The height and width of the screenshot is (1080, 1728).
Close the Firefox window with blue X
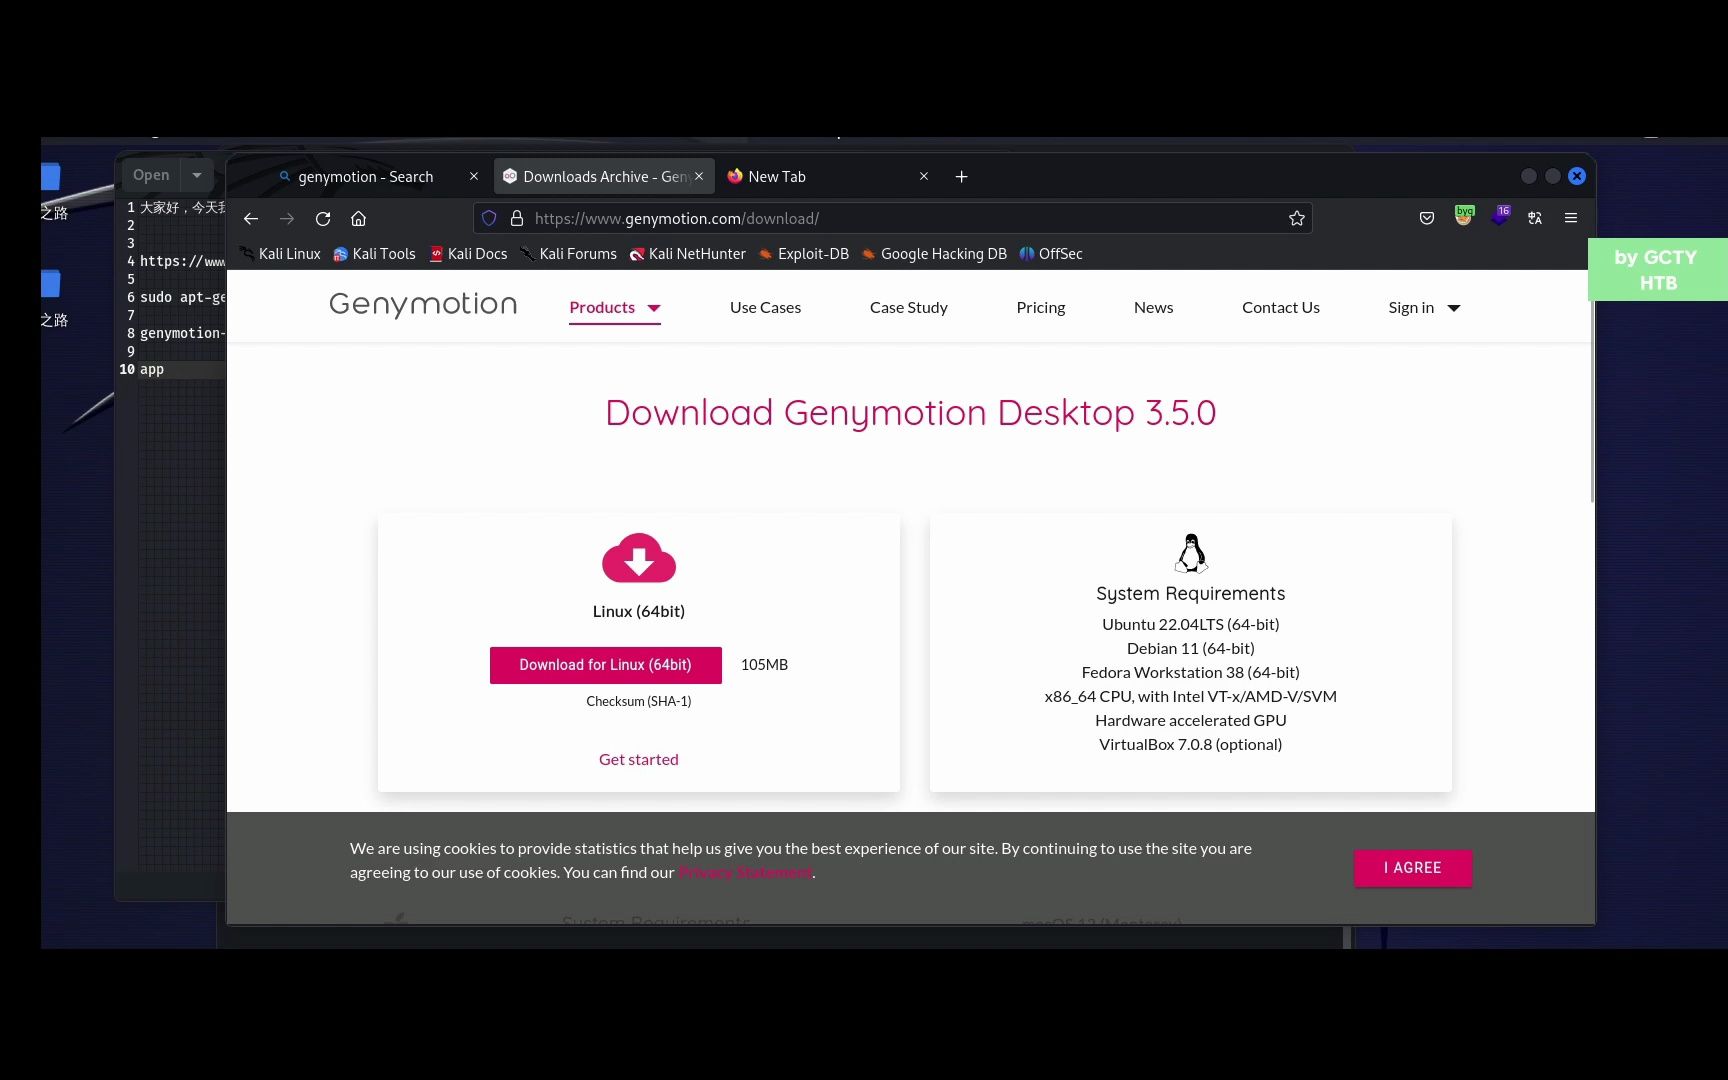click(1577, 176)
